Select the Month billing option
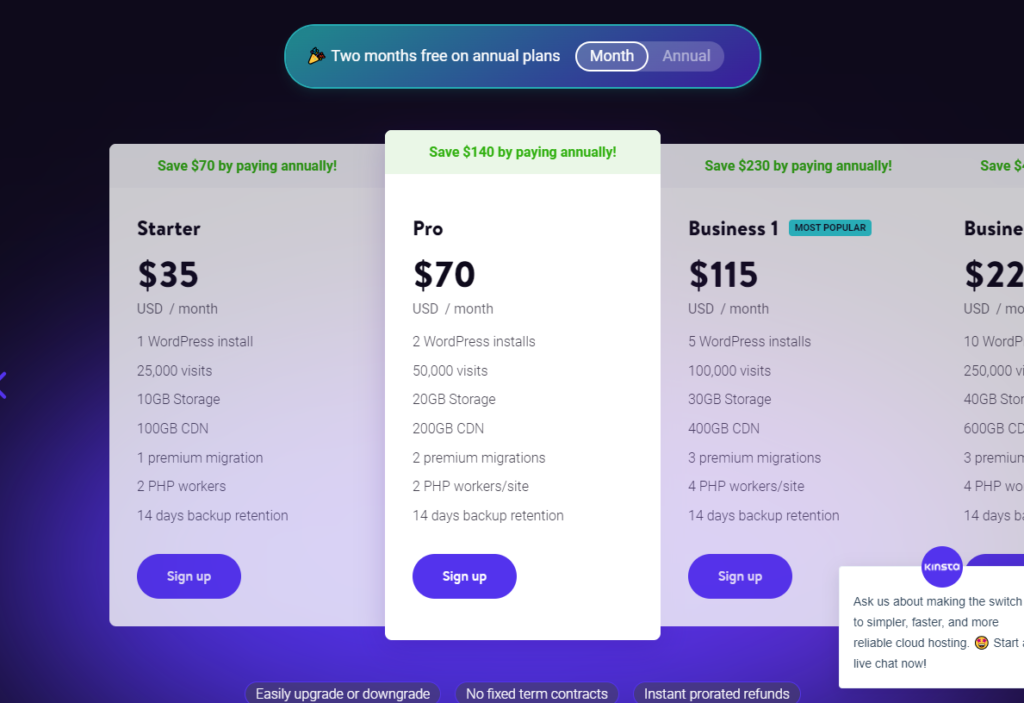Screen dimensions: 1024x703 (611, 56)
